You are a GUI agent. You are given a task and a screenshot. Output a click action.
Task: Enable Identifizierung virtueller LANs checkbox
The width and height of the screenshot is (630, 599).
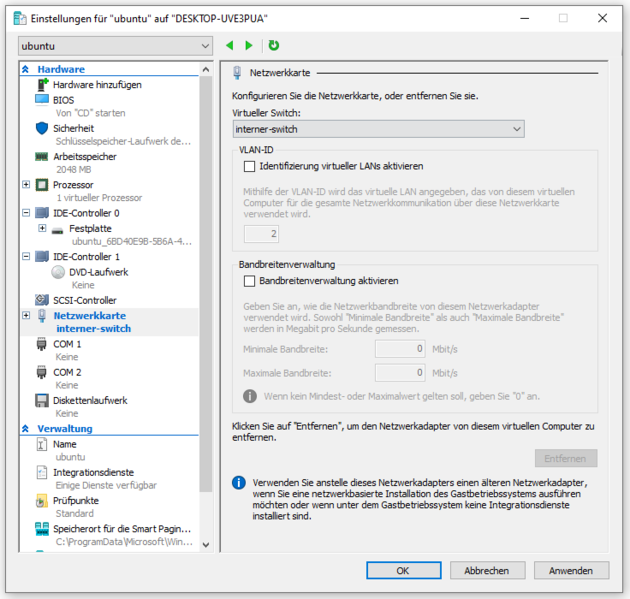click(x=250, y=166)
